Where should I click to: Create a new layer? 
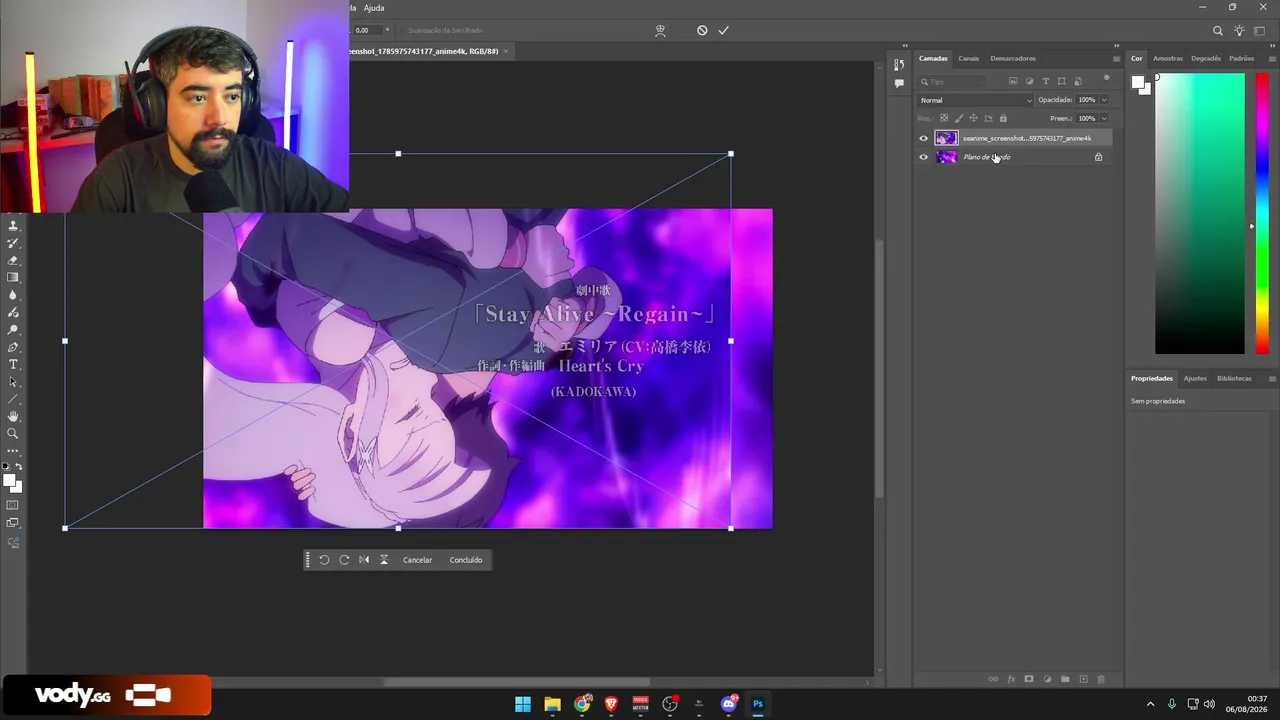click(1083, 679)
